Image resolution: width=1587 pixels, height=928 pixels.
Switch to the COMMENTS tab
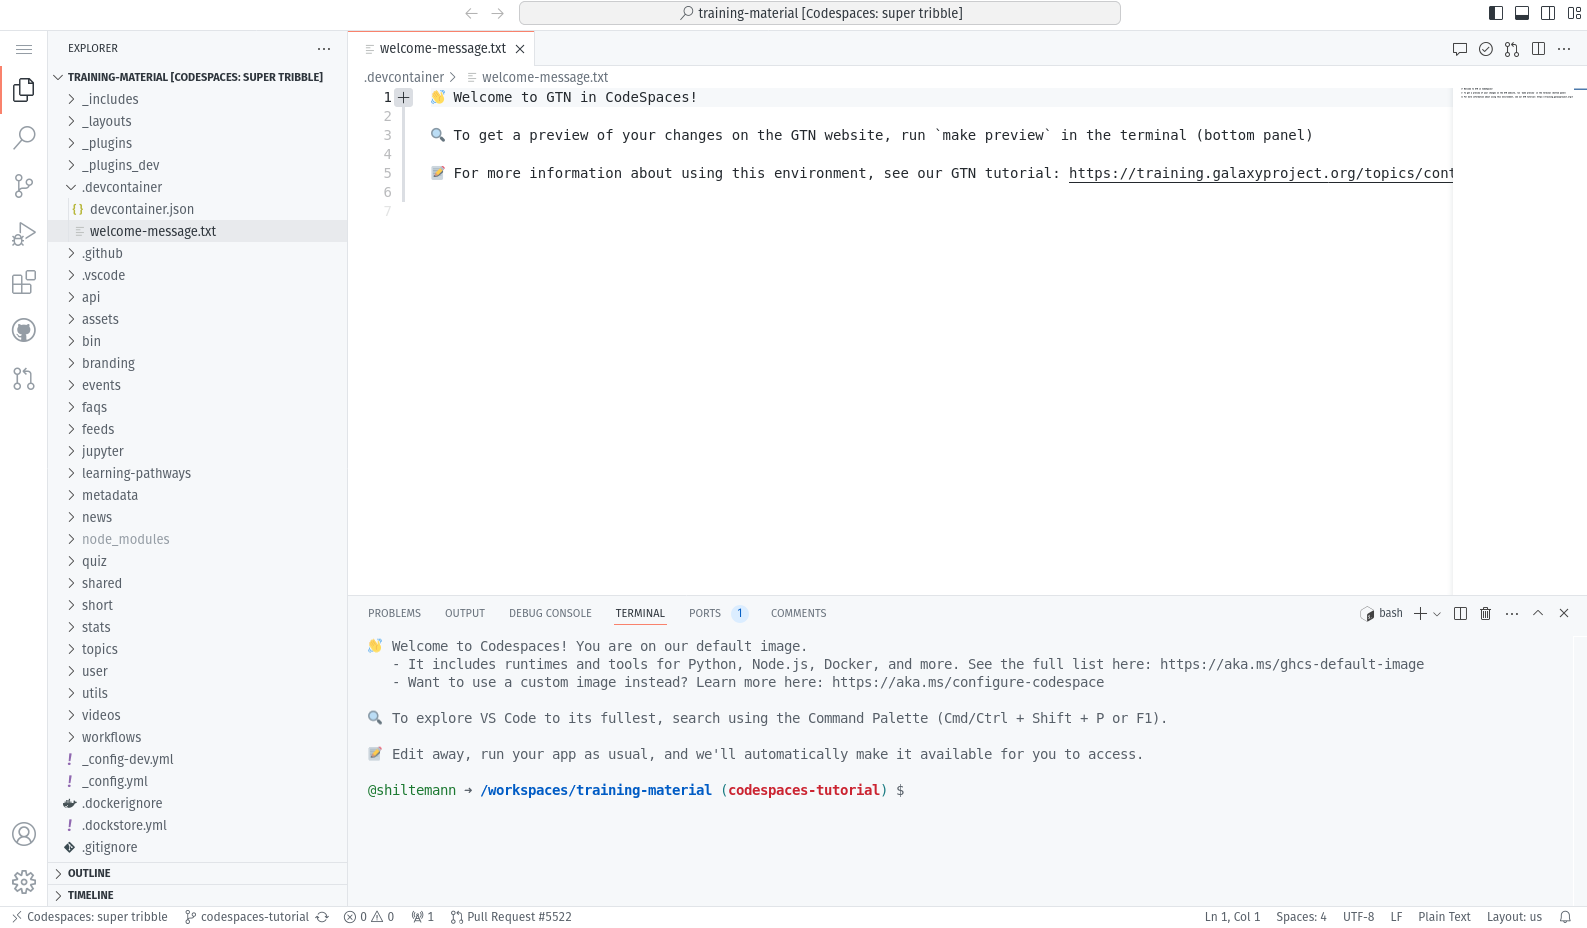[x=798, y=613]
